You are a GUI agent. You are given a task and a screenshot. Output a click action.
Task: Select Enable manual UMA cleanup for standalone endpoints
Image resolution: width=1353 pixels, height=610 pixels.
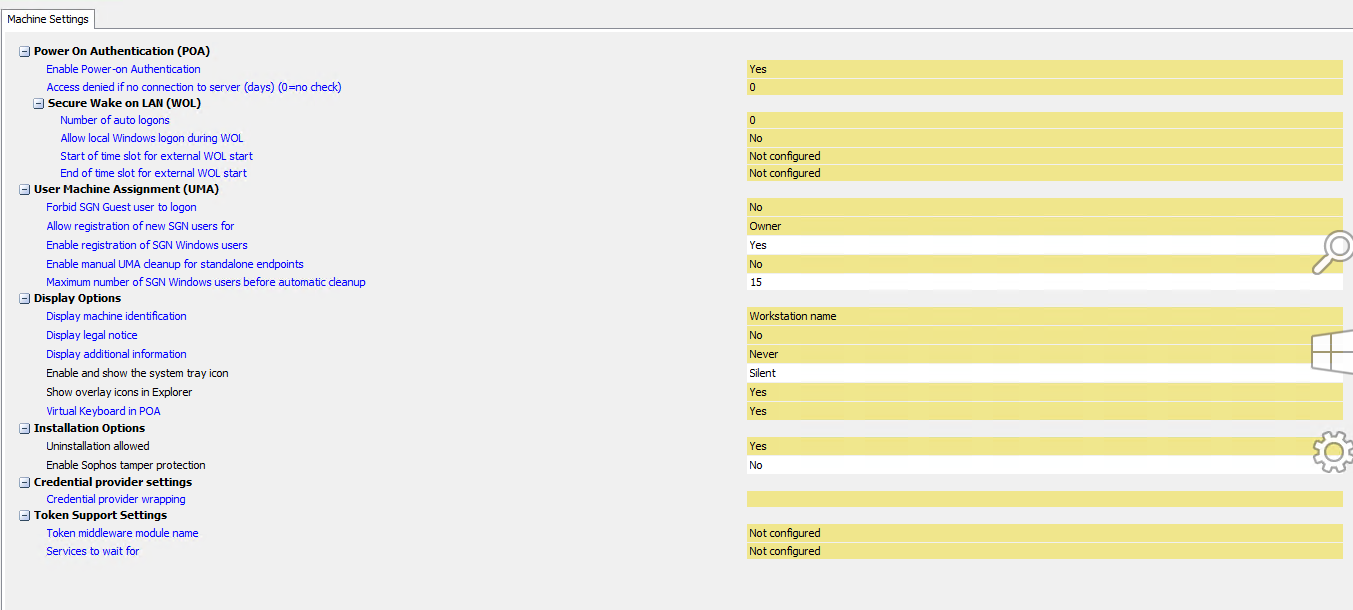[x=175, y=264]
